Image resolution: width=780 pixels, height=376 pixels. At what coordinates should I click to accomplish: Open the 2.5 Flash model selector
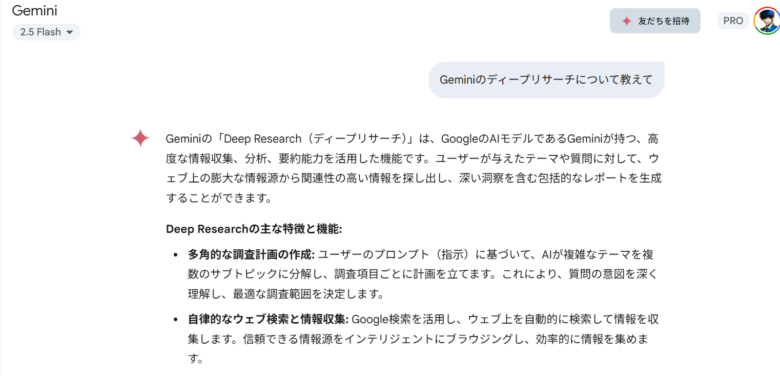(46, 32)
